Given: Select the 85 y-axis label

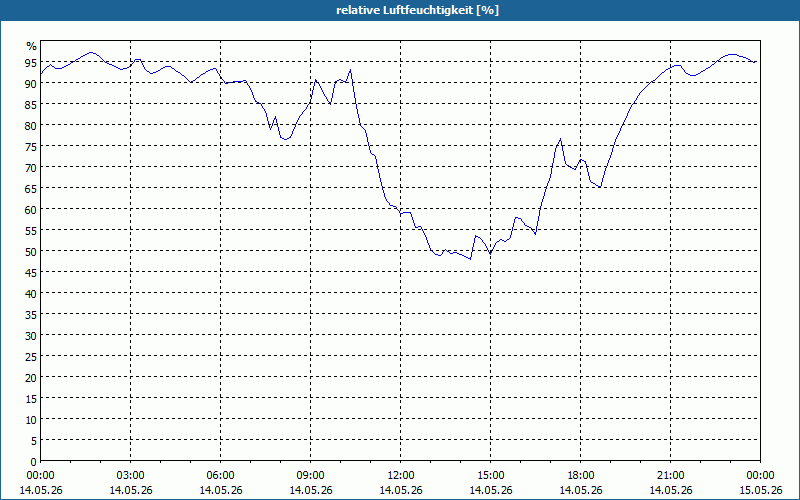Looking at the screenshot, I should click(31, 105).
